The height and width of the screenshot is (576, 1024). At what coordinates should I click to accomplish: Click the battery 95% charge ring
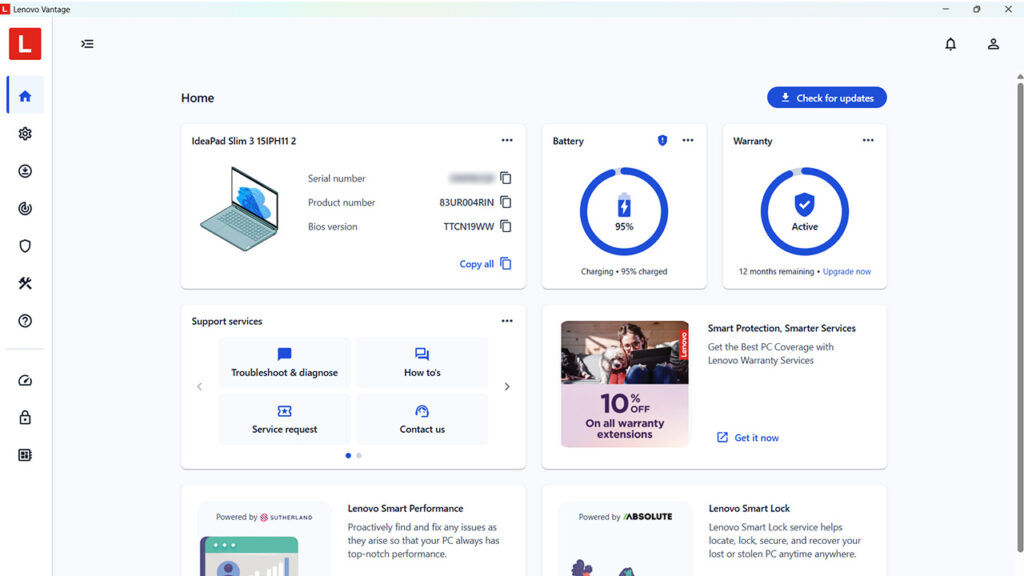click(624, 211)
